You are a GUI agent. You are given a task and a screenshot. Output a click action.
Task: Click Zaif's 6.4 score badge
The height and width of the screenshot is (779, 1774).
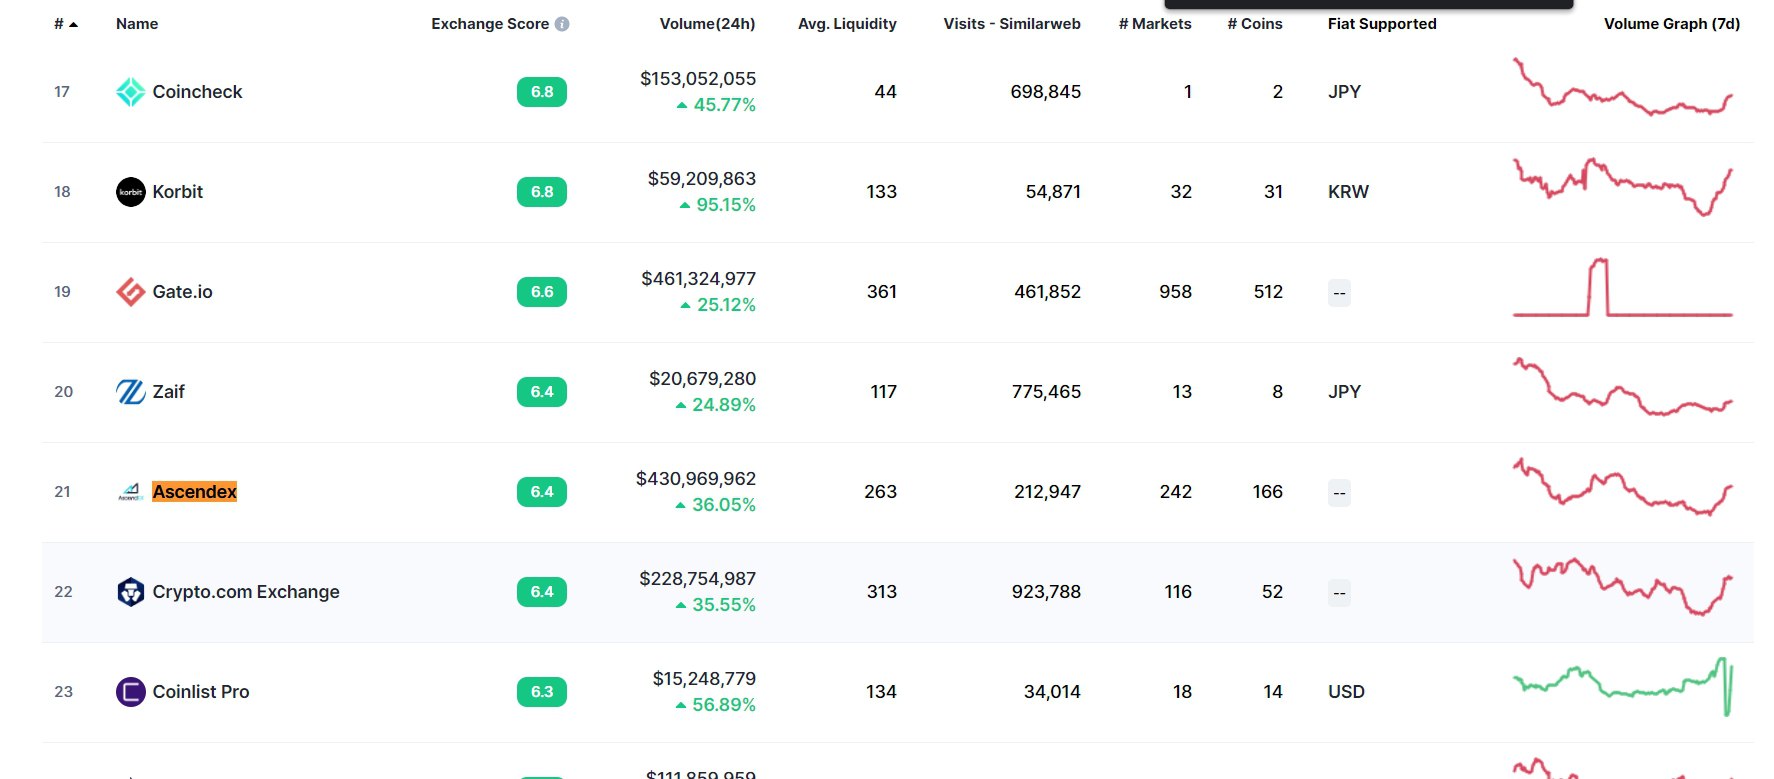pyautogui.click(x=542, y=392)
